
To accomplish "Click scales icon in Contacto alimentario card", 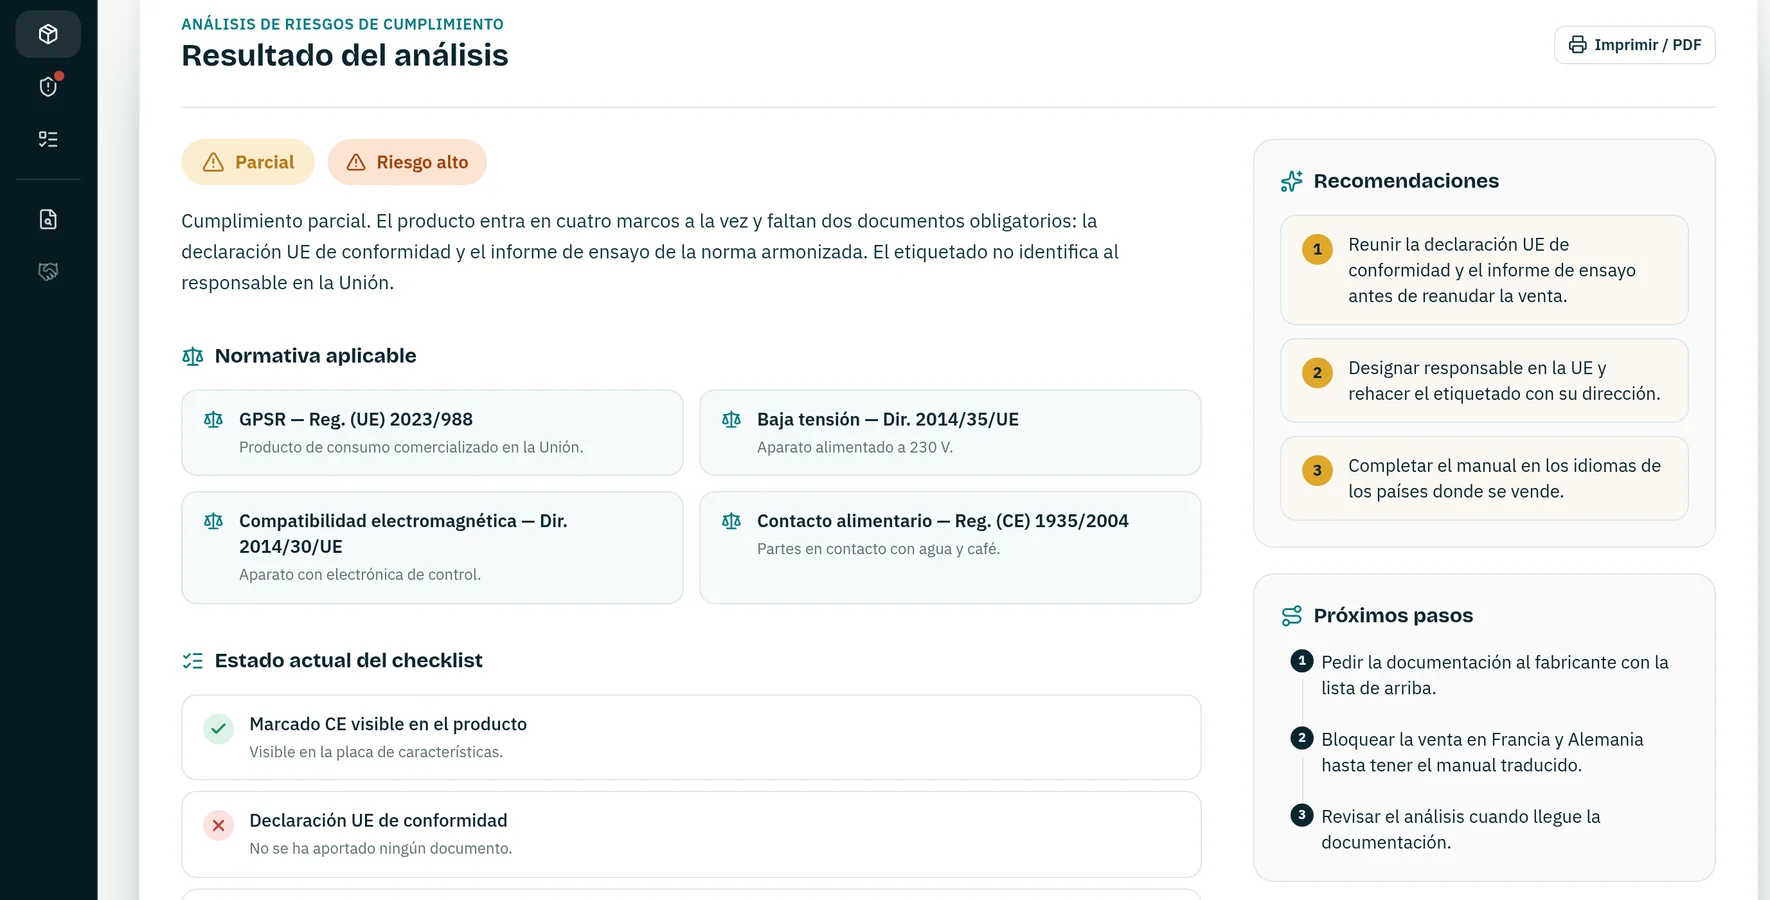I will click(731, 521).
